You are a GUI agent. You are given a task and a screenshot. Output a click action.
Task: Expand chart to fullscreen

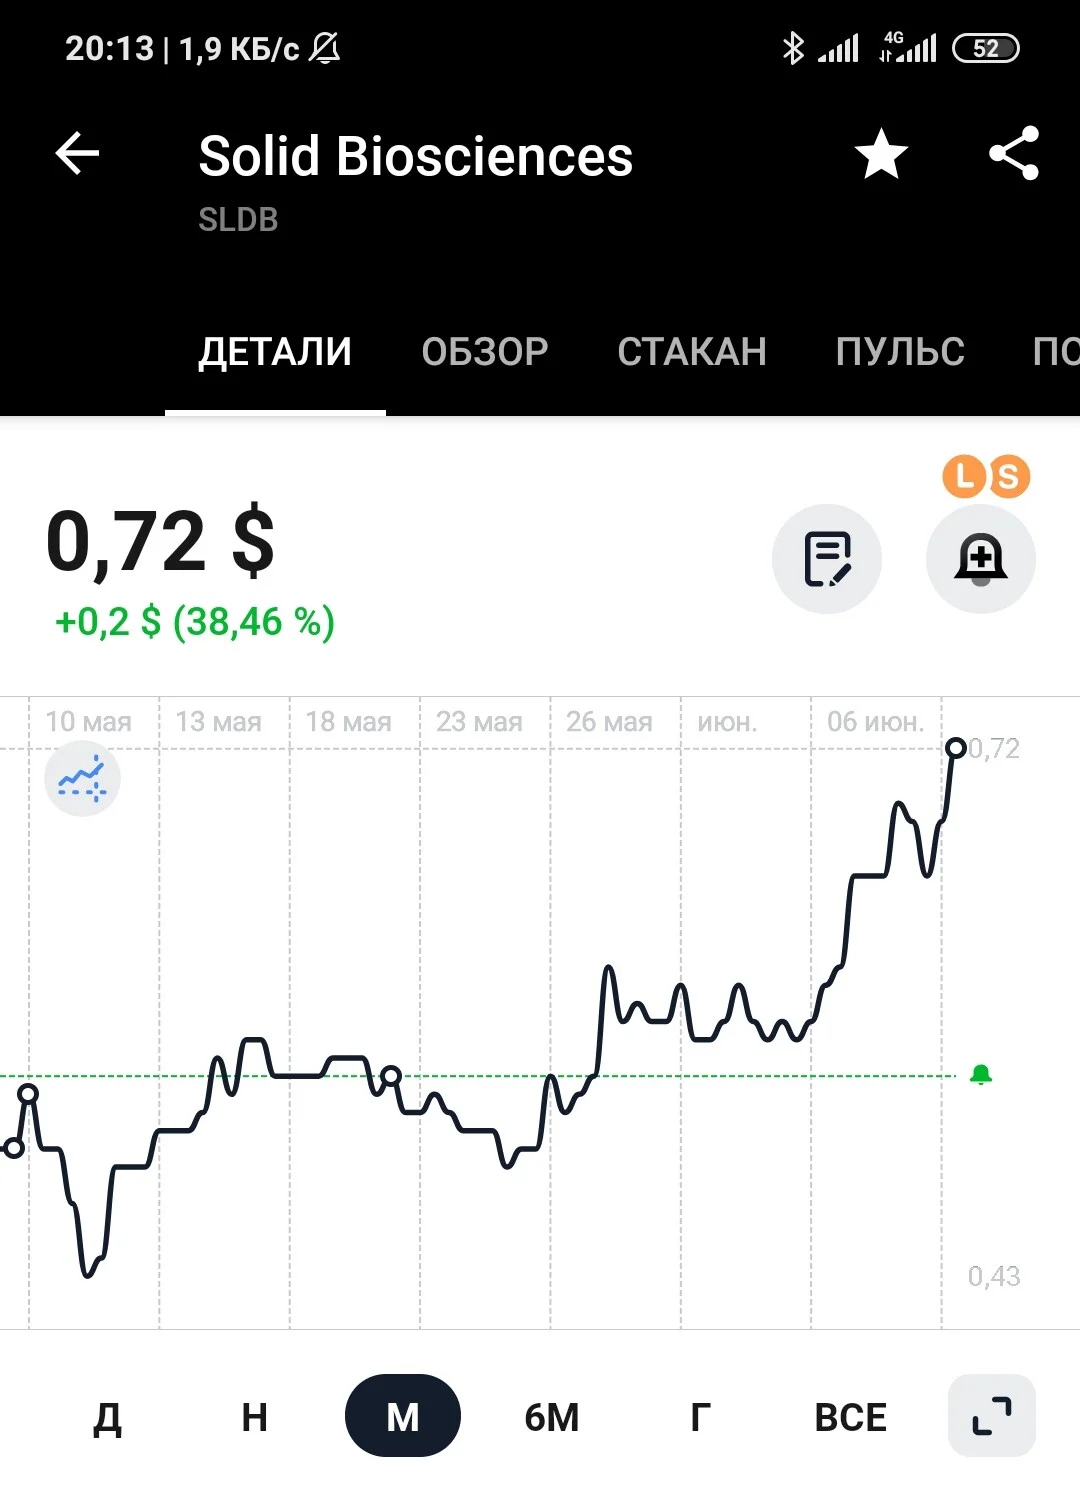(x=992, y=1416)
